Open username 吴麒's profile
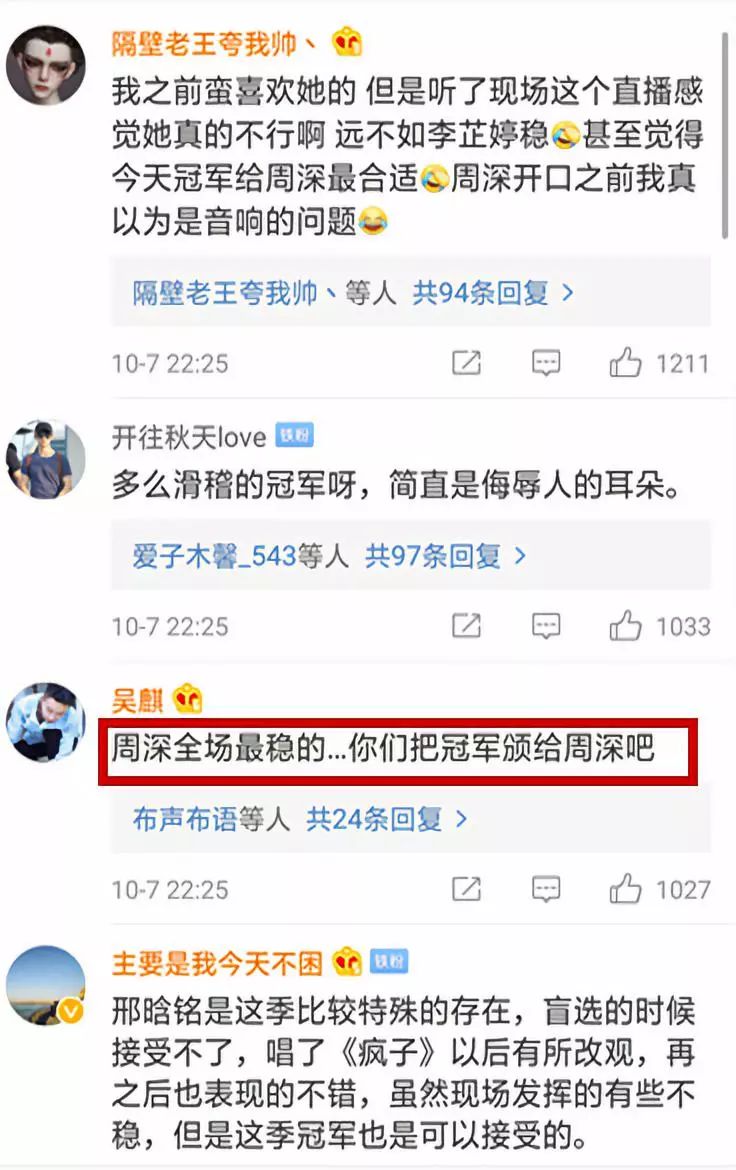Image resolution: width=736 pixels, height=1170 pixels. tap(137, 700)
